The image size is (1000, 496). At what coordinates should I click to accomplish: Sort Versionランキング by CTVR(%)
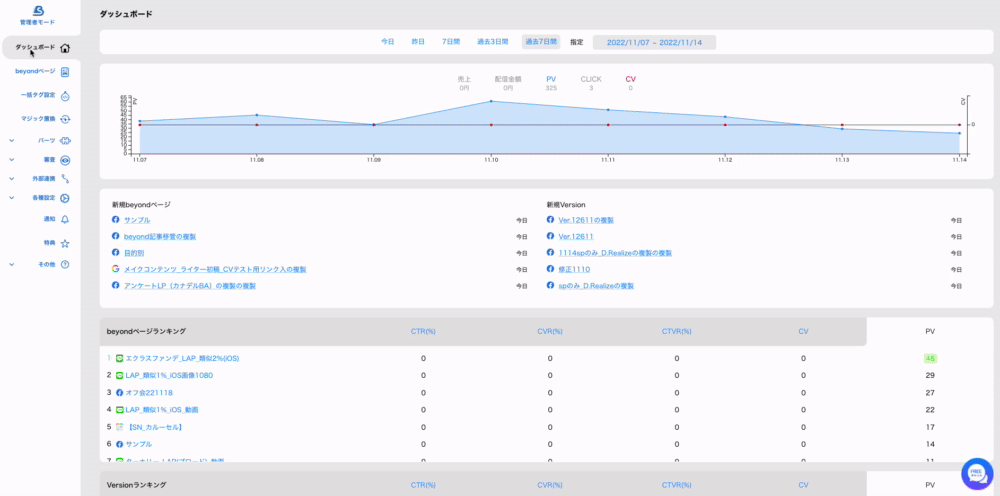(677, 485)
